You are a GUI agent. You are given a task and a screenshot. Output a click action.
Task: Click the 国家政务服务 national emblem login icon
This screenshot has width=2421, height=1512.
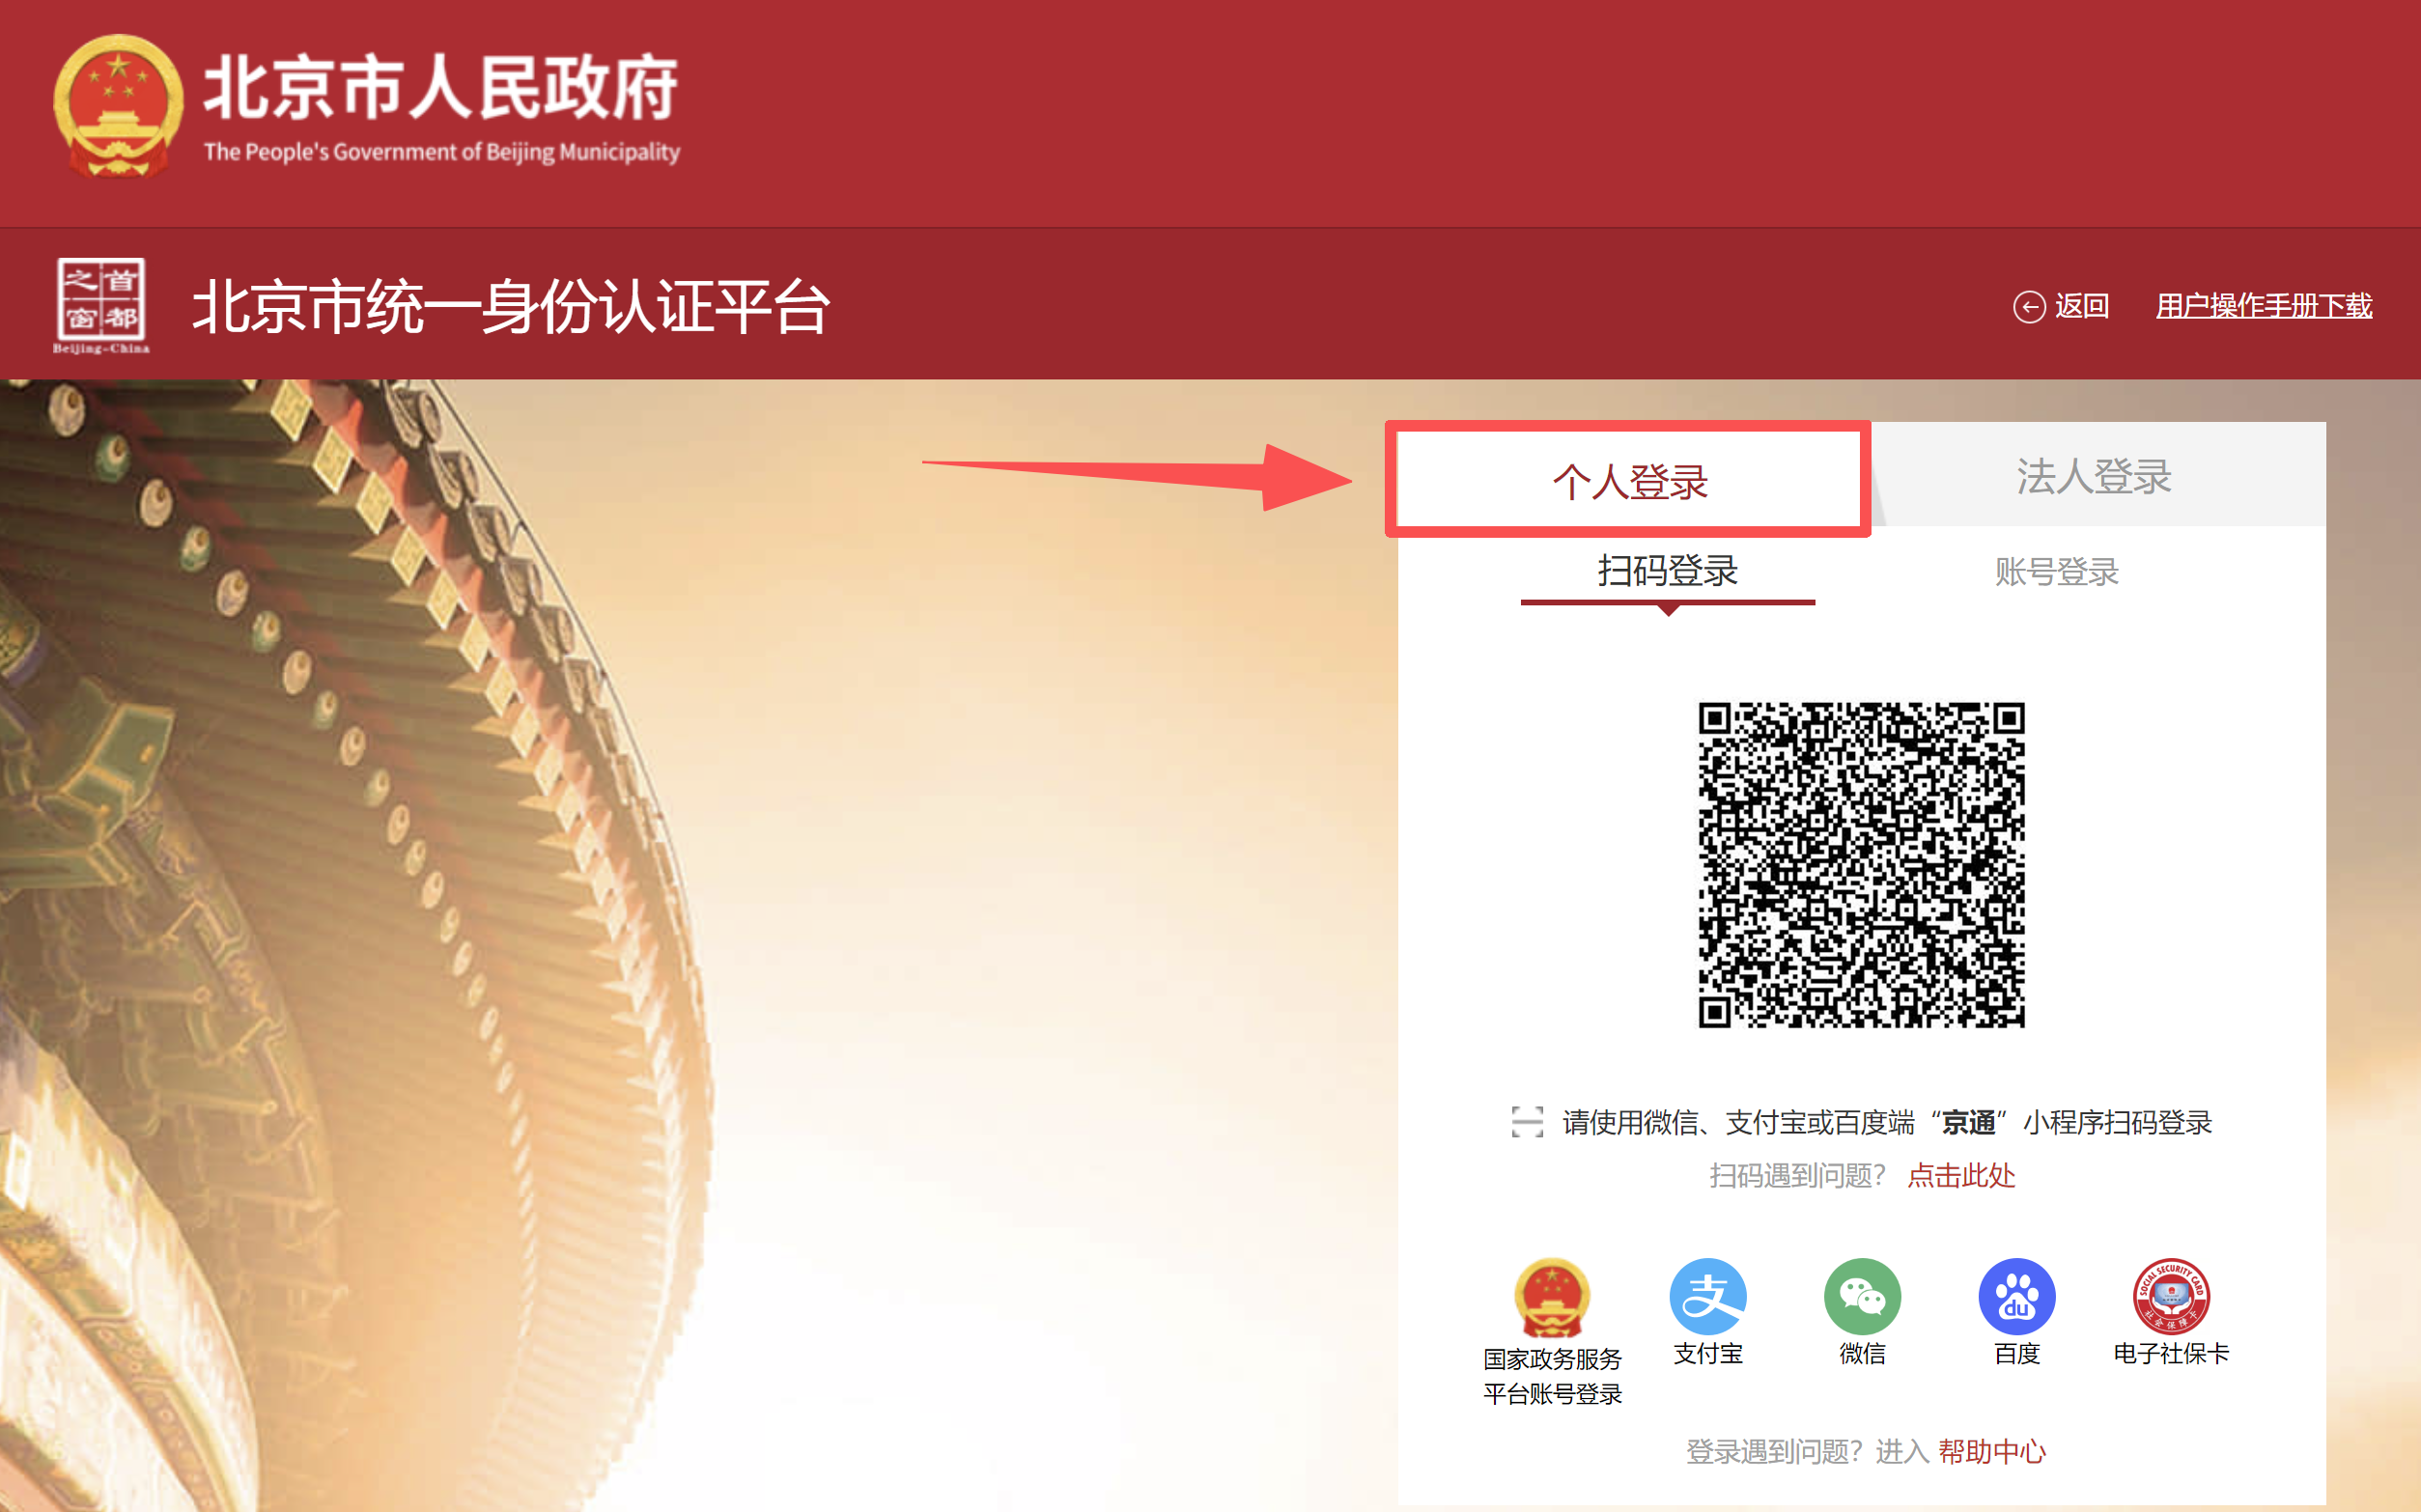pos(1552,1297)
